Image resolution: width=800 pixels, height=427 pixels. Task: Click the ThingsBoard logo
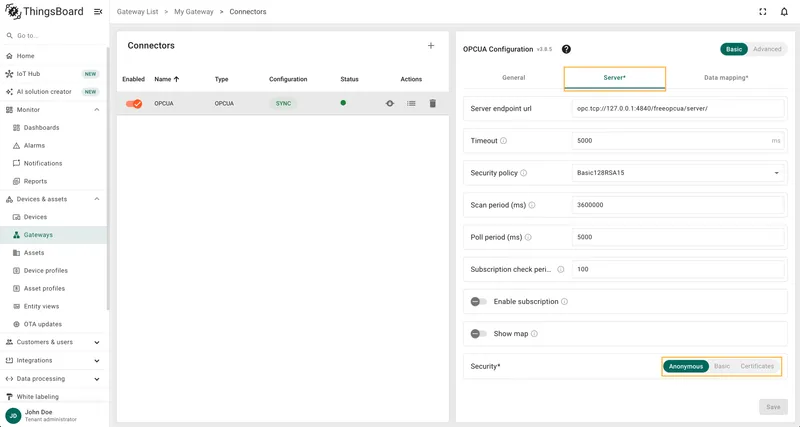pyautogui.click(x=44, y=12)
